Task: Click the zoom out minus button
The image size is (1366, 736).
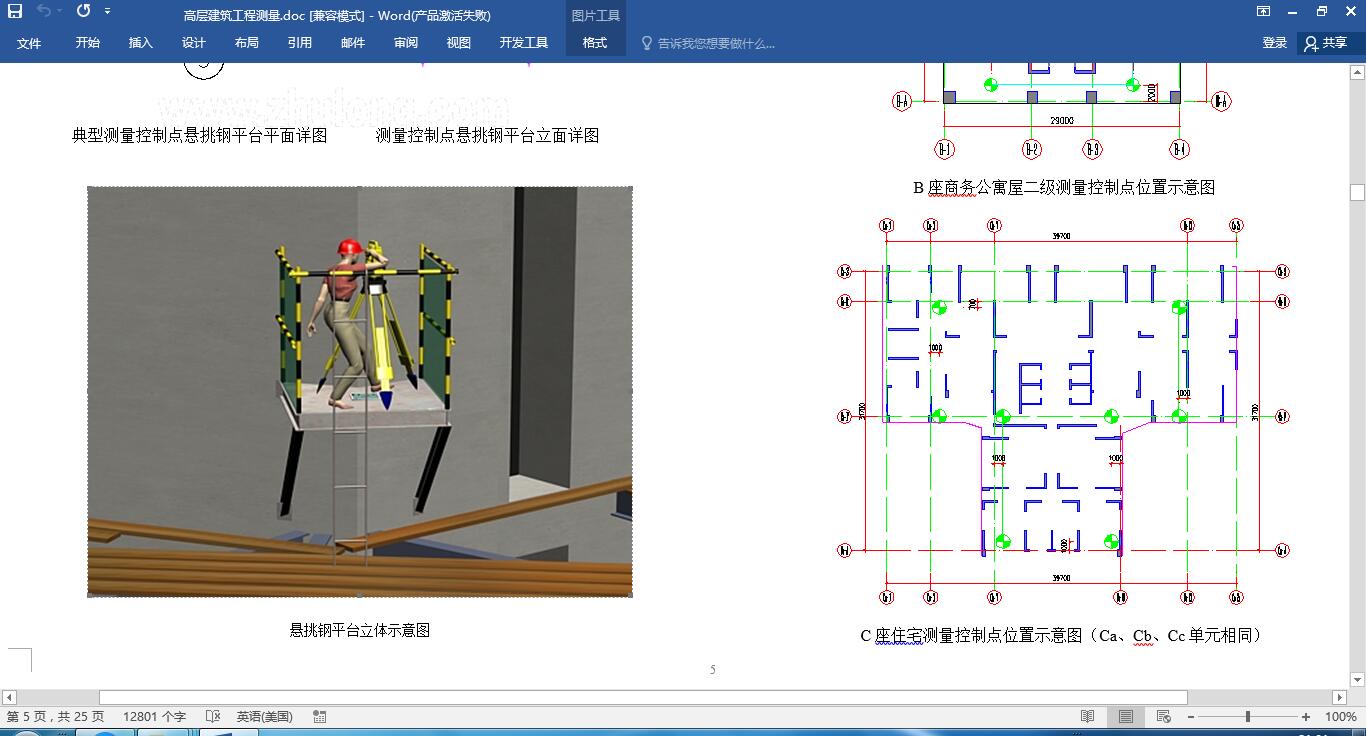Action: (x=1191, y=716)
